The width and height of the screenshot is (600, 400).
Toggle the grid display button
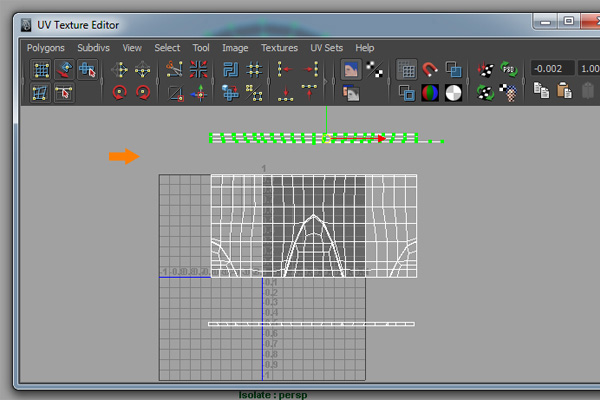tap(407, 70)
